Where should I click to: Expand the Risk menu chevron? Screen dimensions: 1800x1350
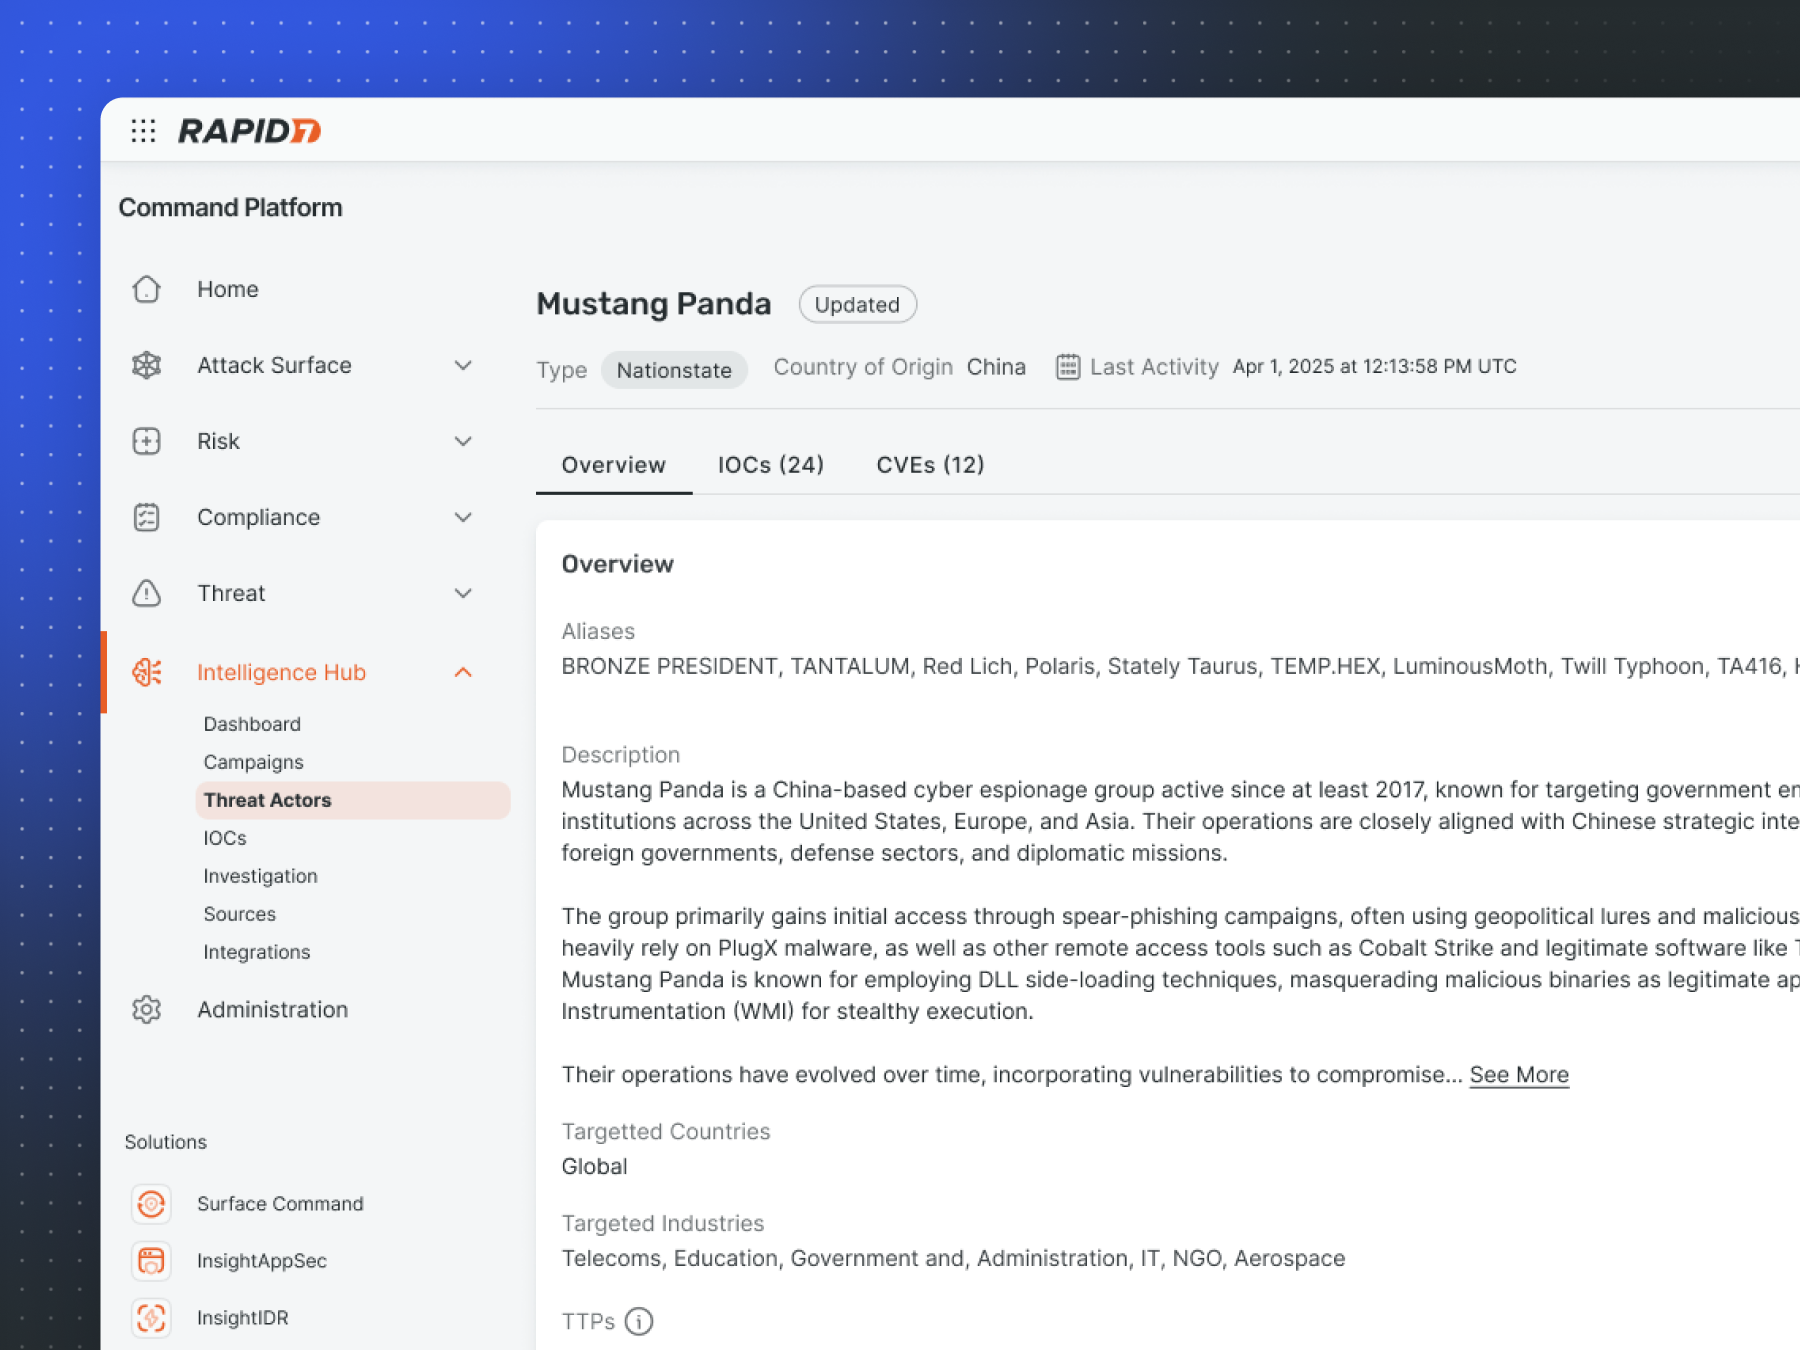463,441
